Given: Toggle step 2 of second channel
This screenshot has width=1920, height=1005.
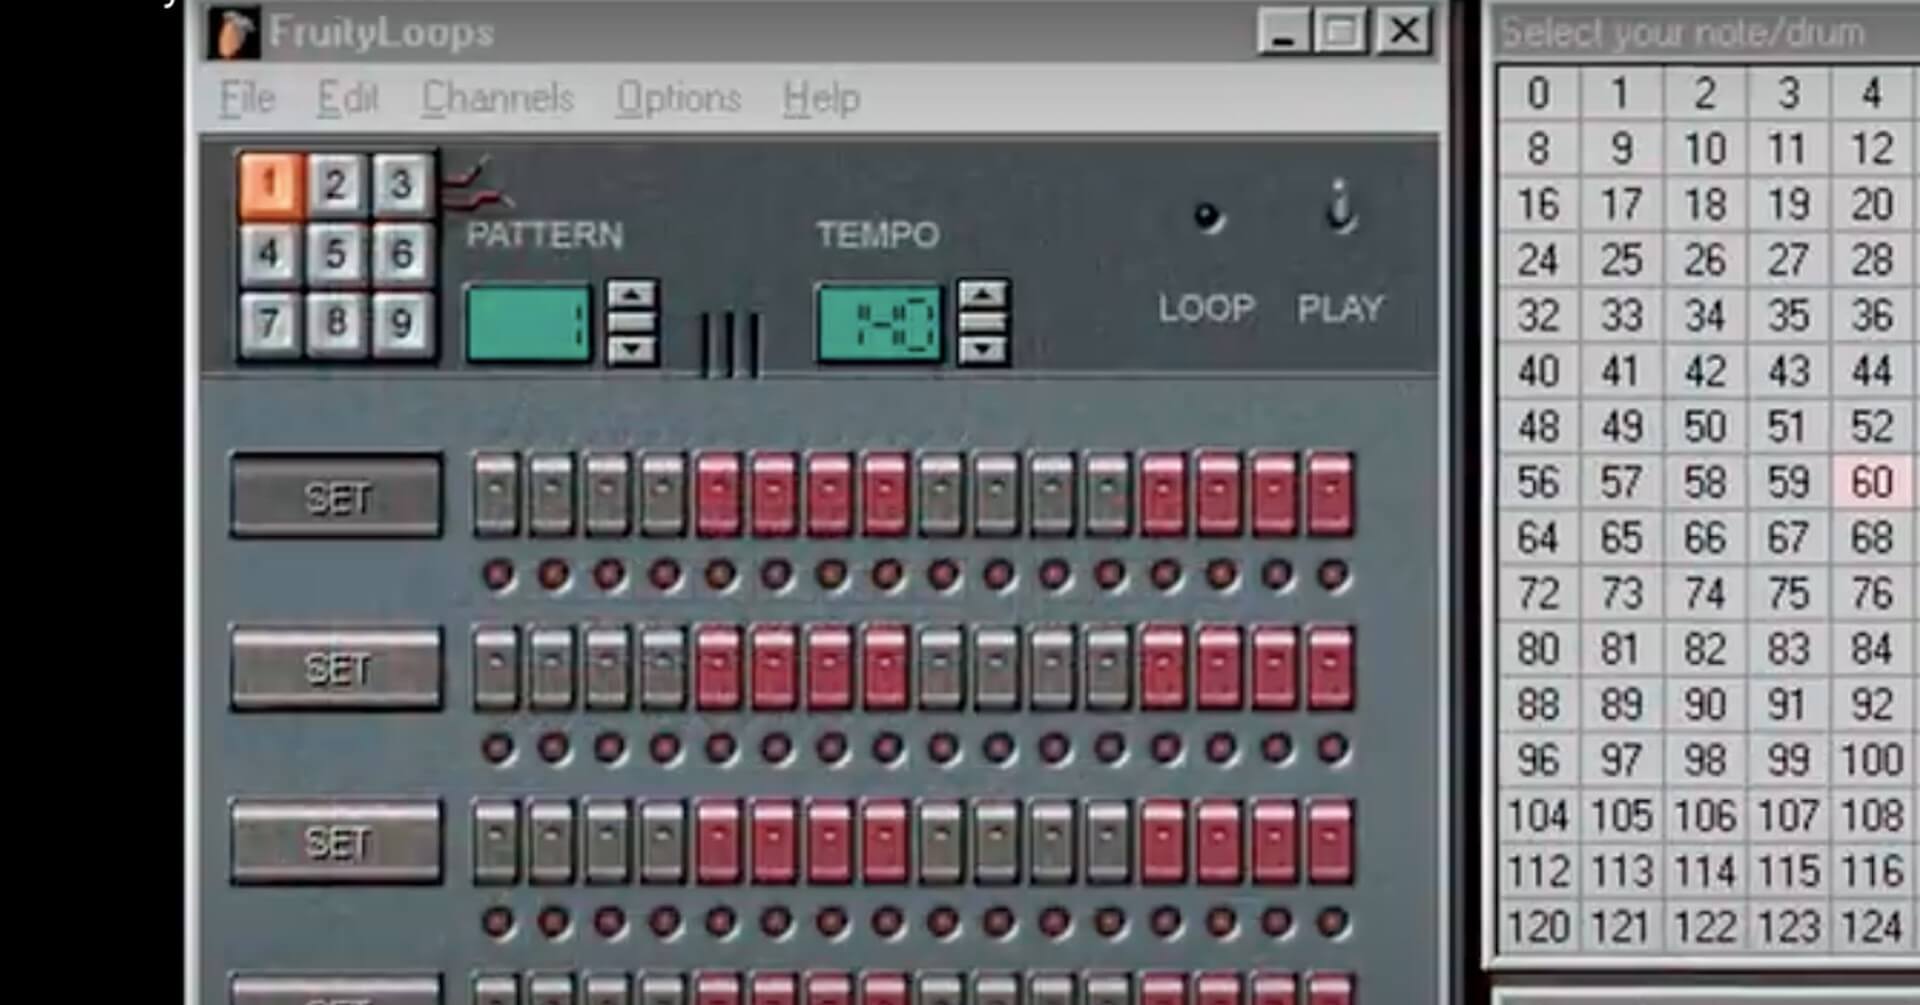Looking at the screenshot, I should (x=552, y=668).
